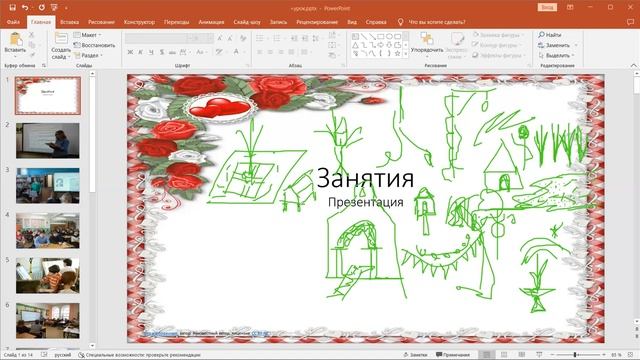The image size is (640, 360).
Task: Start slideshow from the quick access toolbar
Action: [x=54, y=7]
